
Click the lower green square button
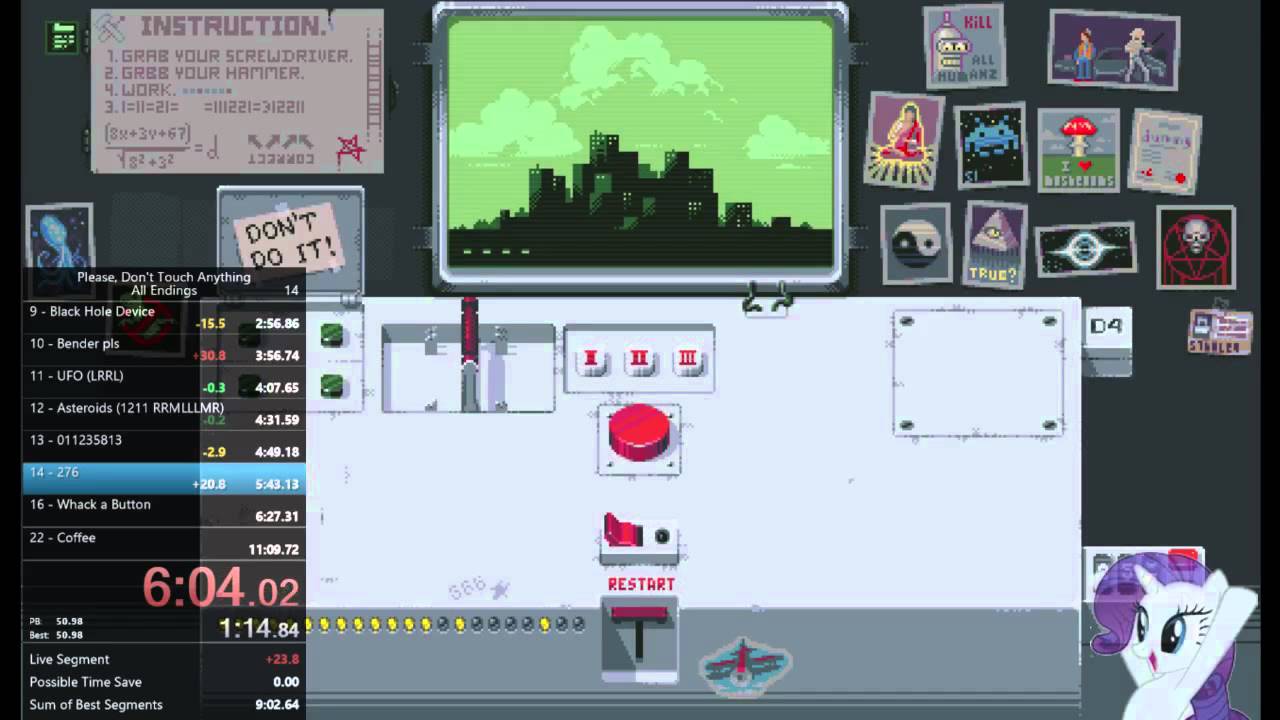(x=332, y=385)
